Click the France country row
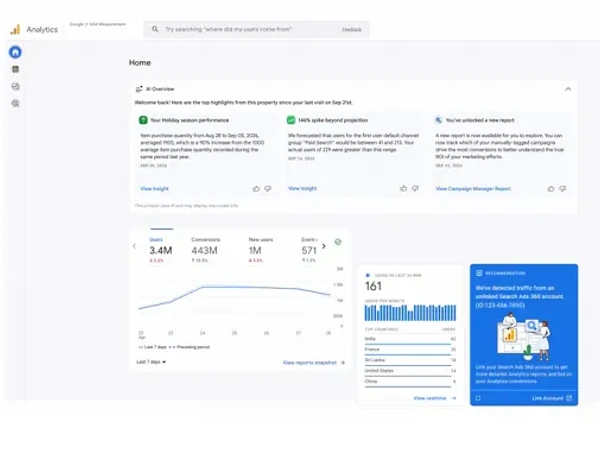This screenshot has height=450, width=600. (410, 350)
